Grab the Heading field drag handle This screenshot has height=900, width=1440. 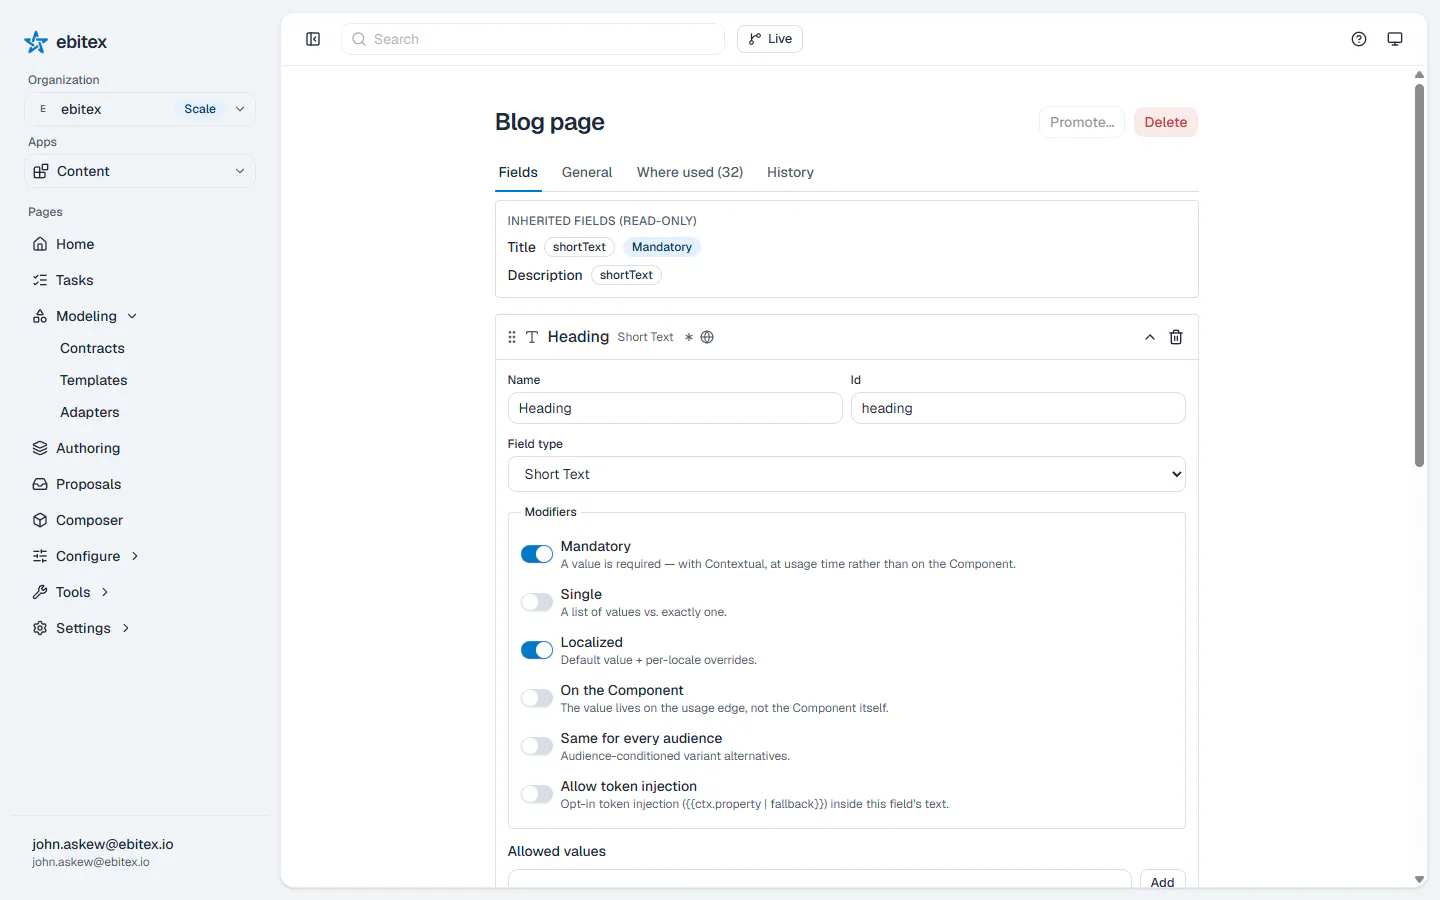512,337
